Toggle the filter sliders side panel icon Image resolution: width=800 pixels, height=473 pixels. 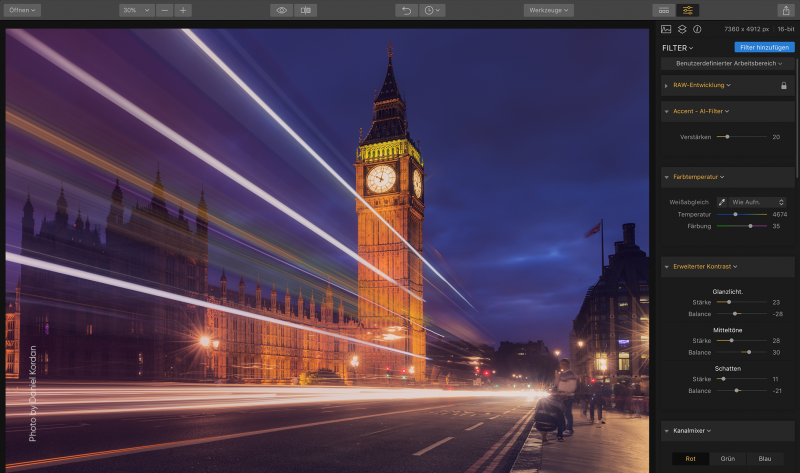pyautogui.click(x=688, y=10)
